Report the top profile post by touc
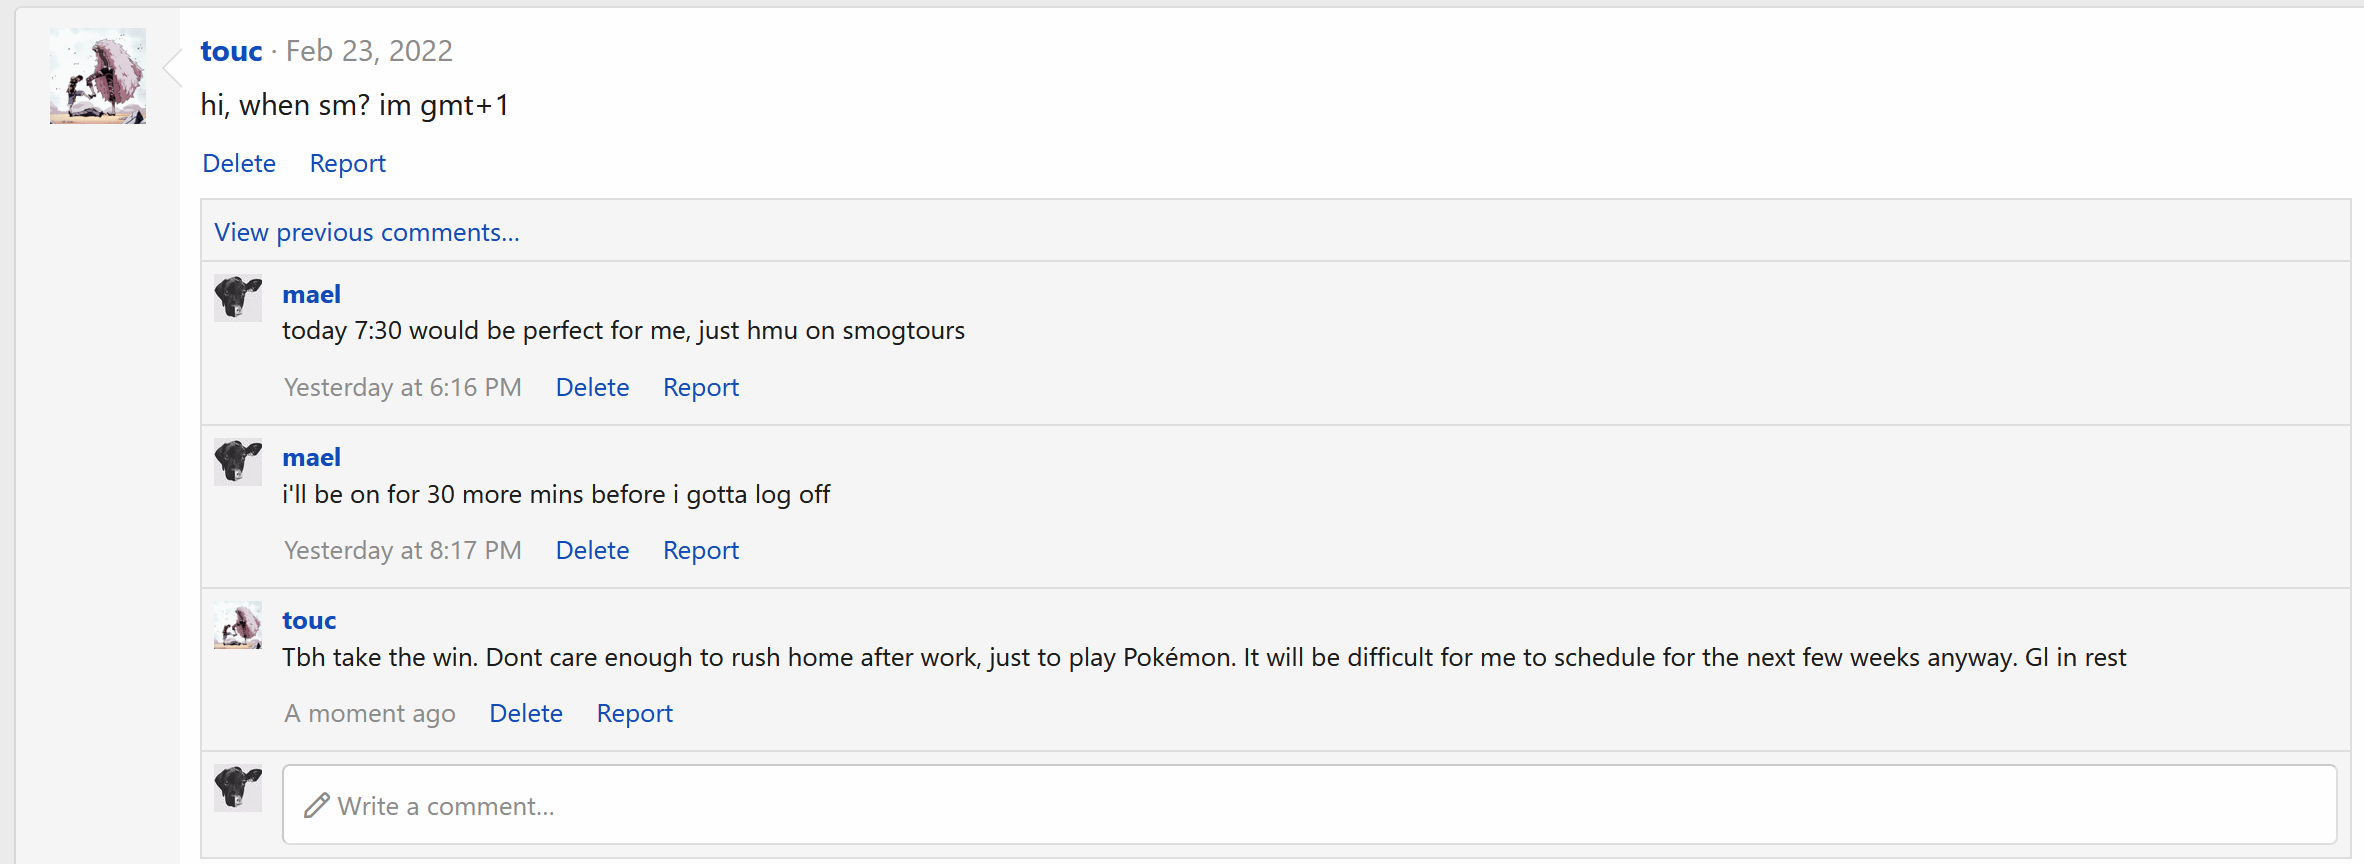 (347, 163)
